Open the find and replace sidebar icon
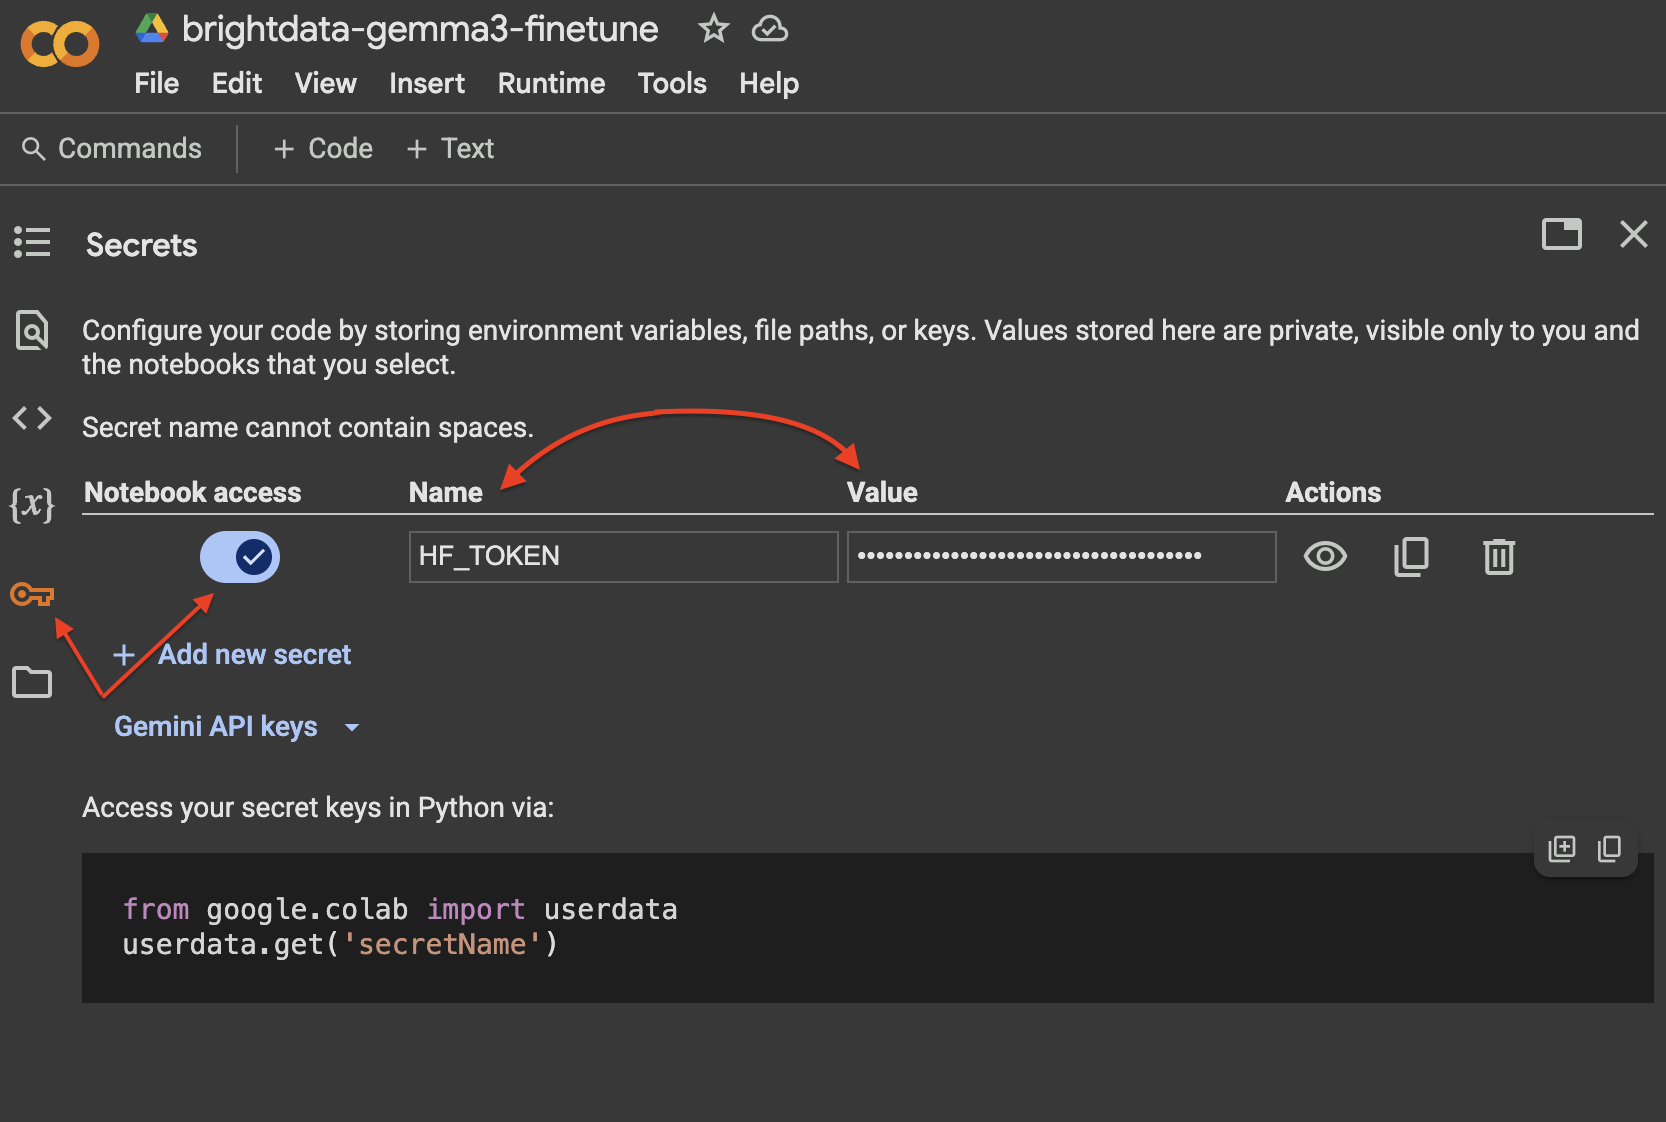This screenshot has width=1666, height=1122. pos(32,330)
